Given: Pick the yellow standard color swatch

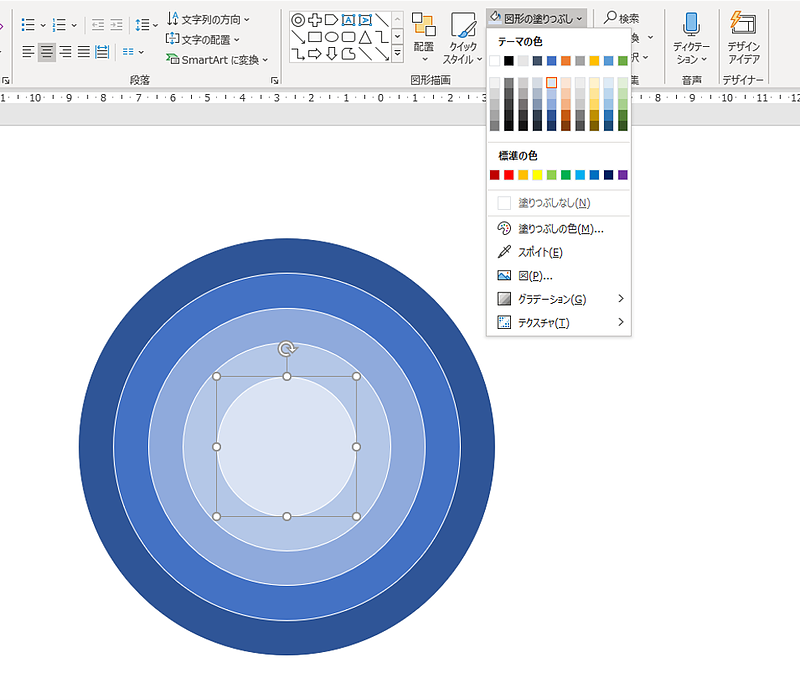Looking at the screenshot, I should pos(537,175).
